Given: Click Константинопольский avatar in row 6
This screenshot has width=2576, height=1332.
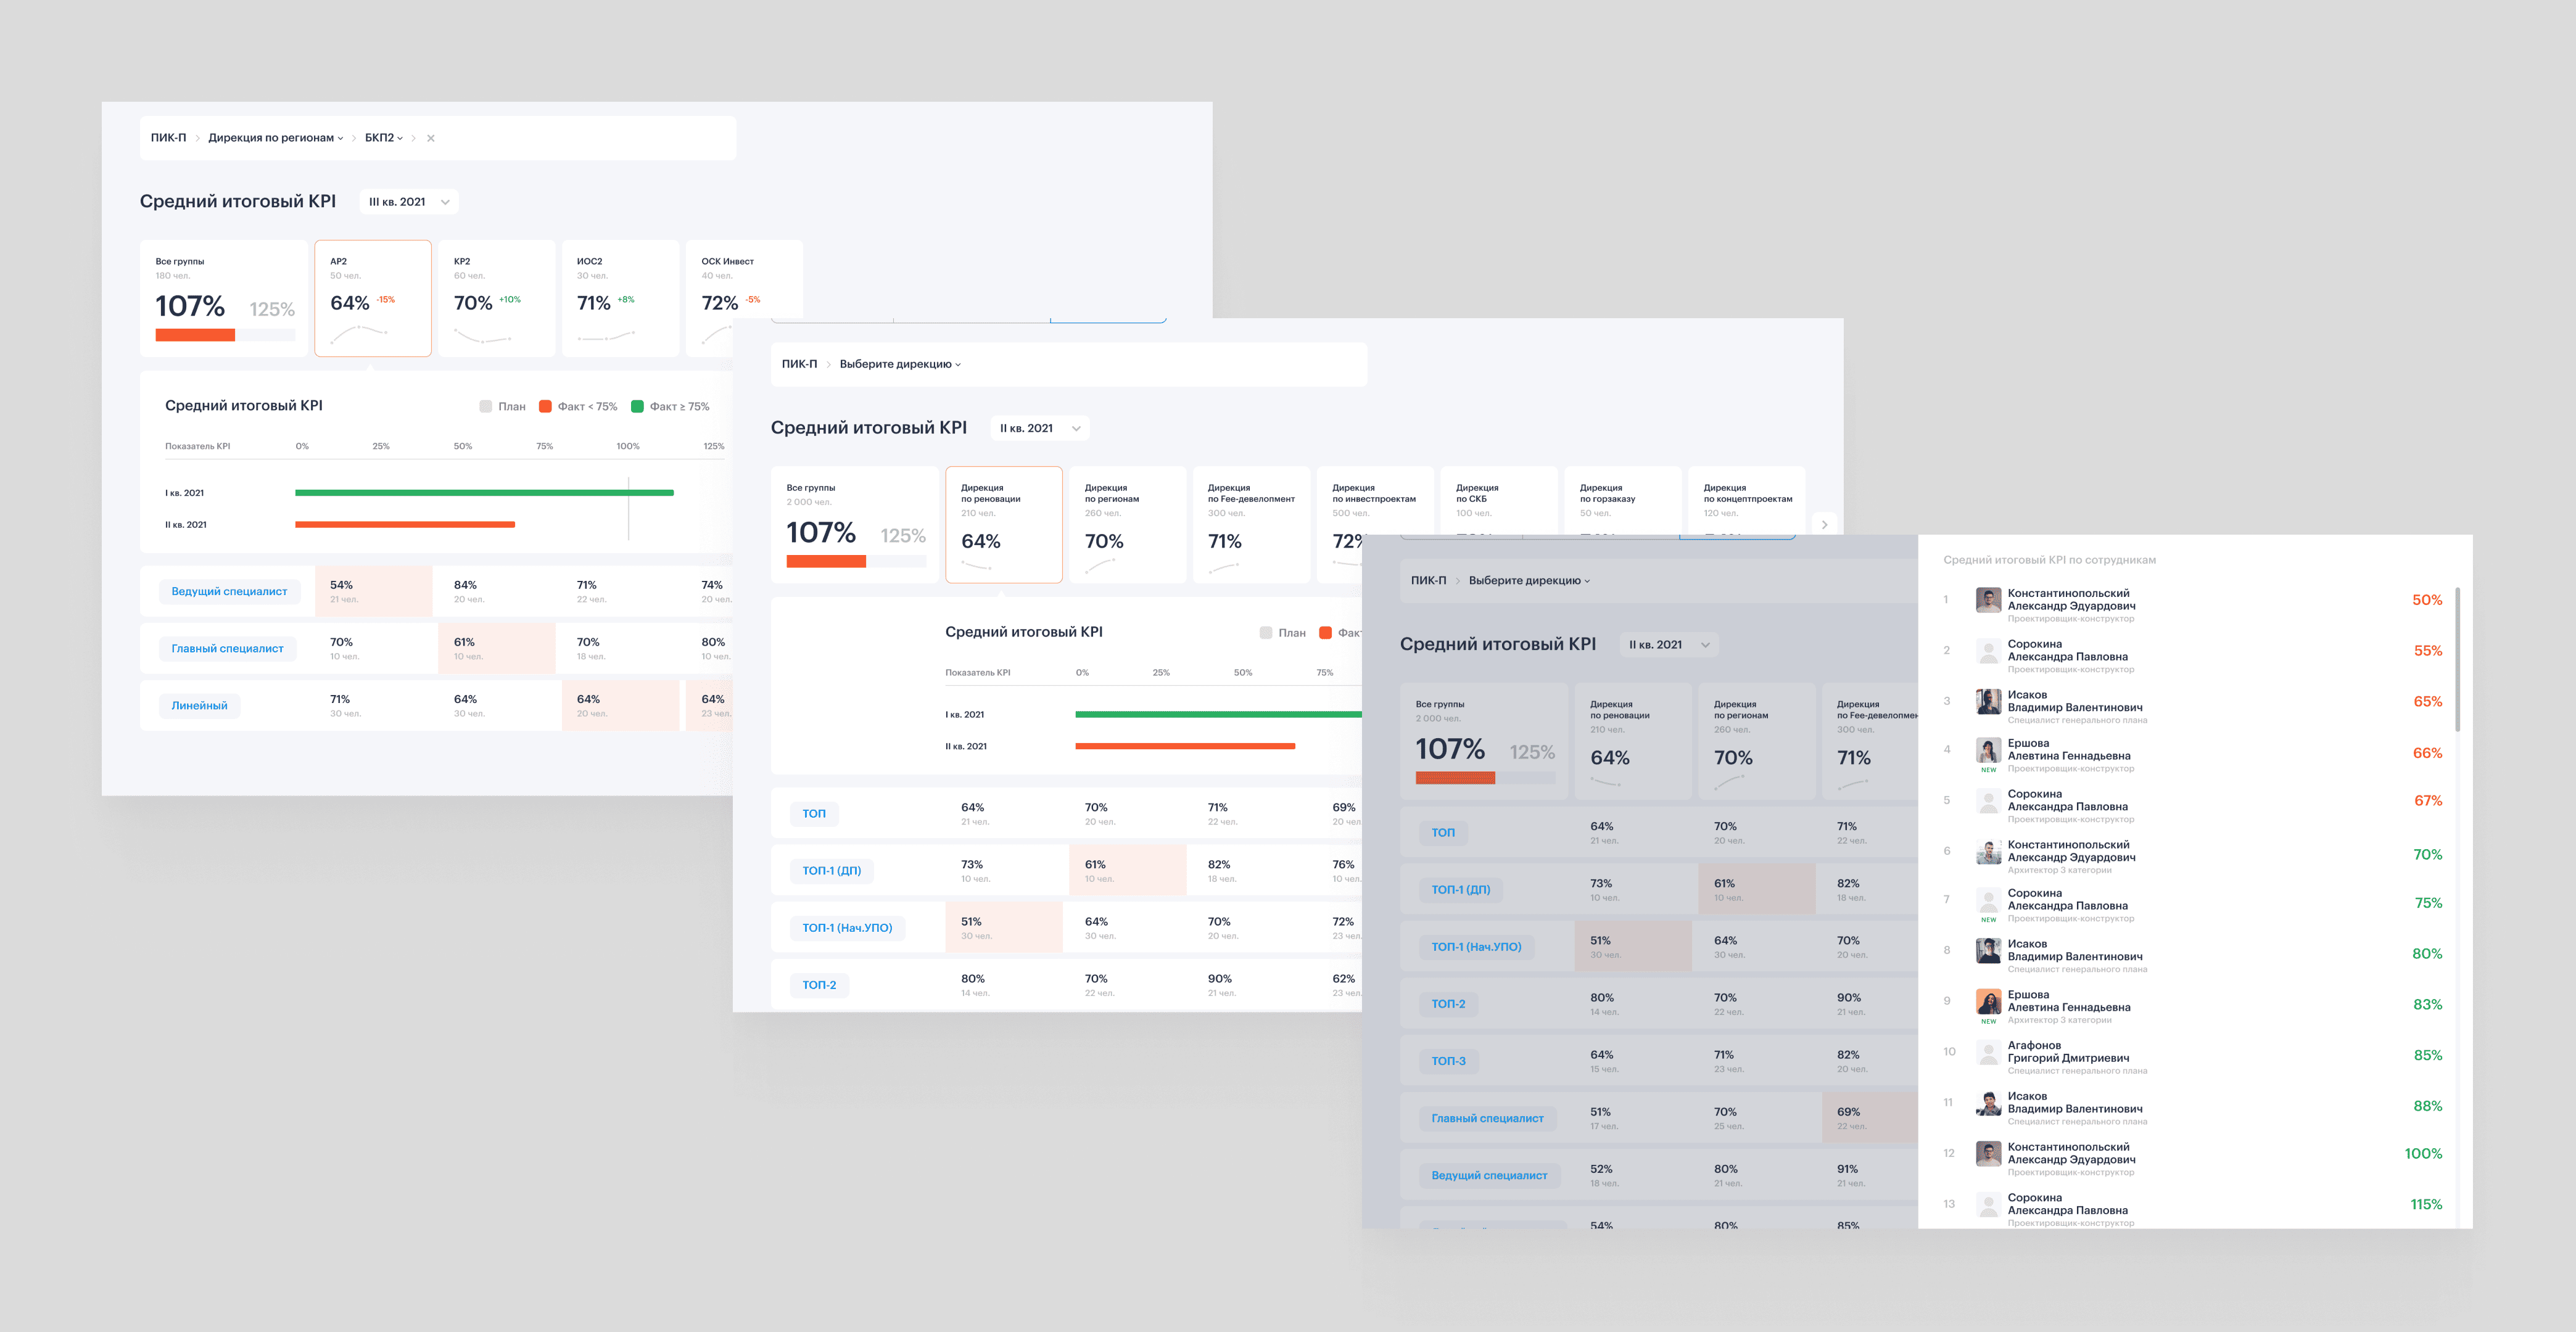Looking at the screenshot, I should point(1988,851).
